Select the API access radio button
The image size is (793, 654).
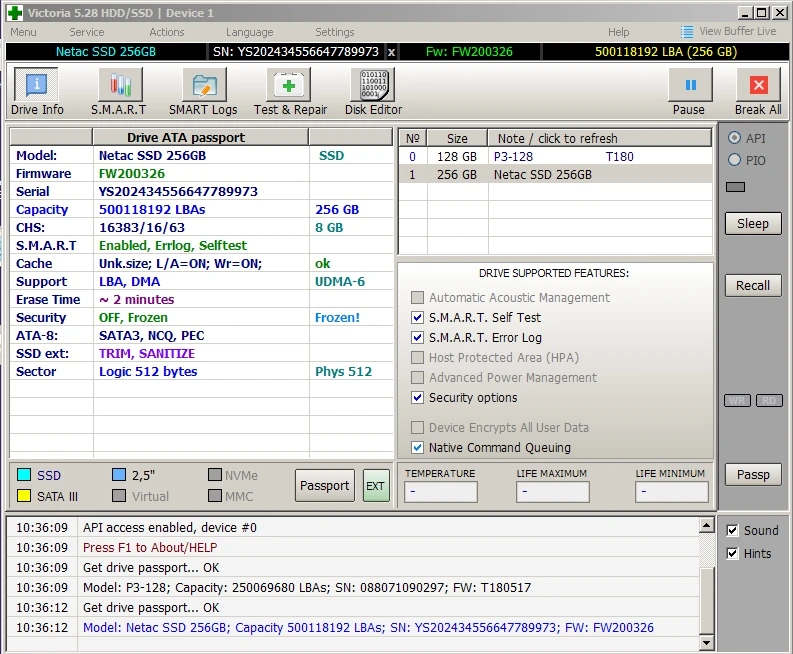(734, 138)
